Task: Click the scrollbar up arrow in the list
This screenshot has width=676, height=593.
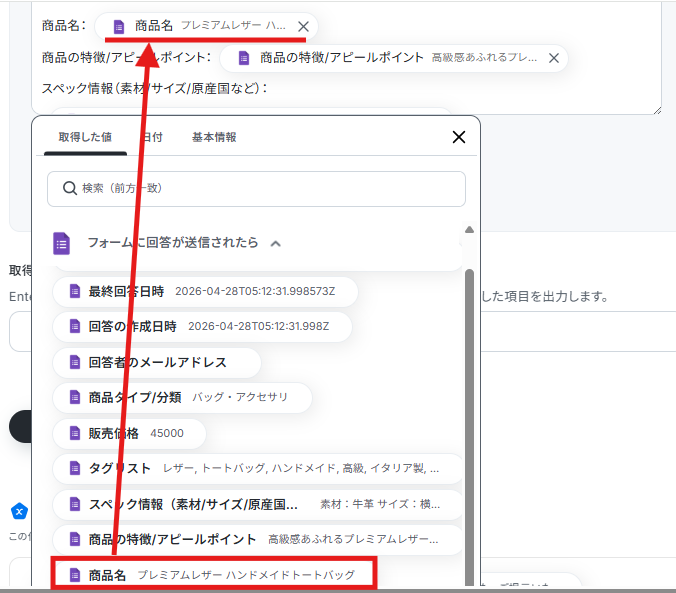Action: 469,229
